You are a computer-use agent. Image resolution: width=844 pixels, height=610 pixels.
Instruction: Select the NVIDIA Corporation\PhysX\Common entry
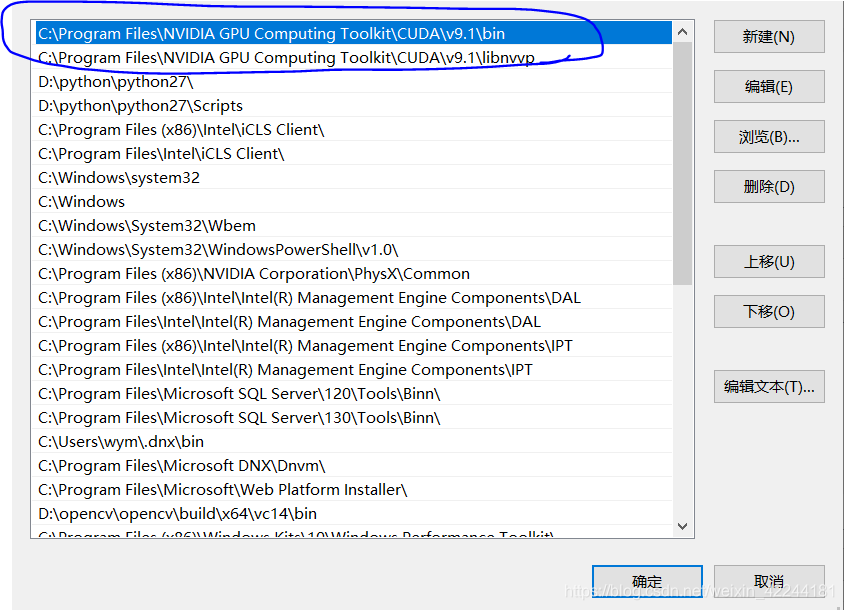point(354,274)
